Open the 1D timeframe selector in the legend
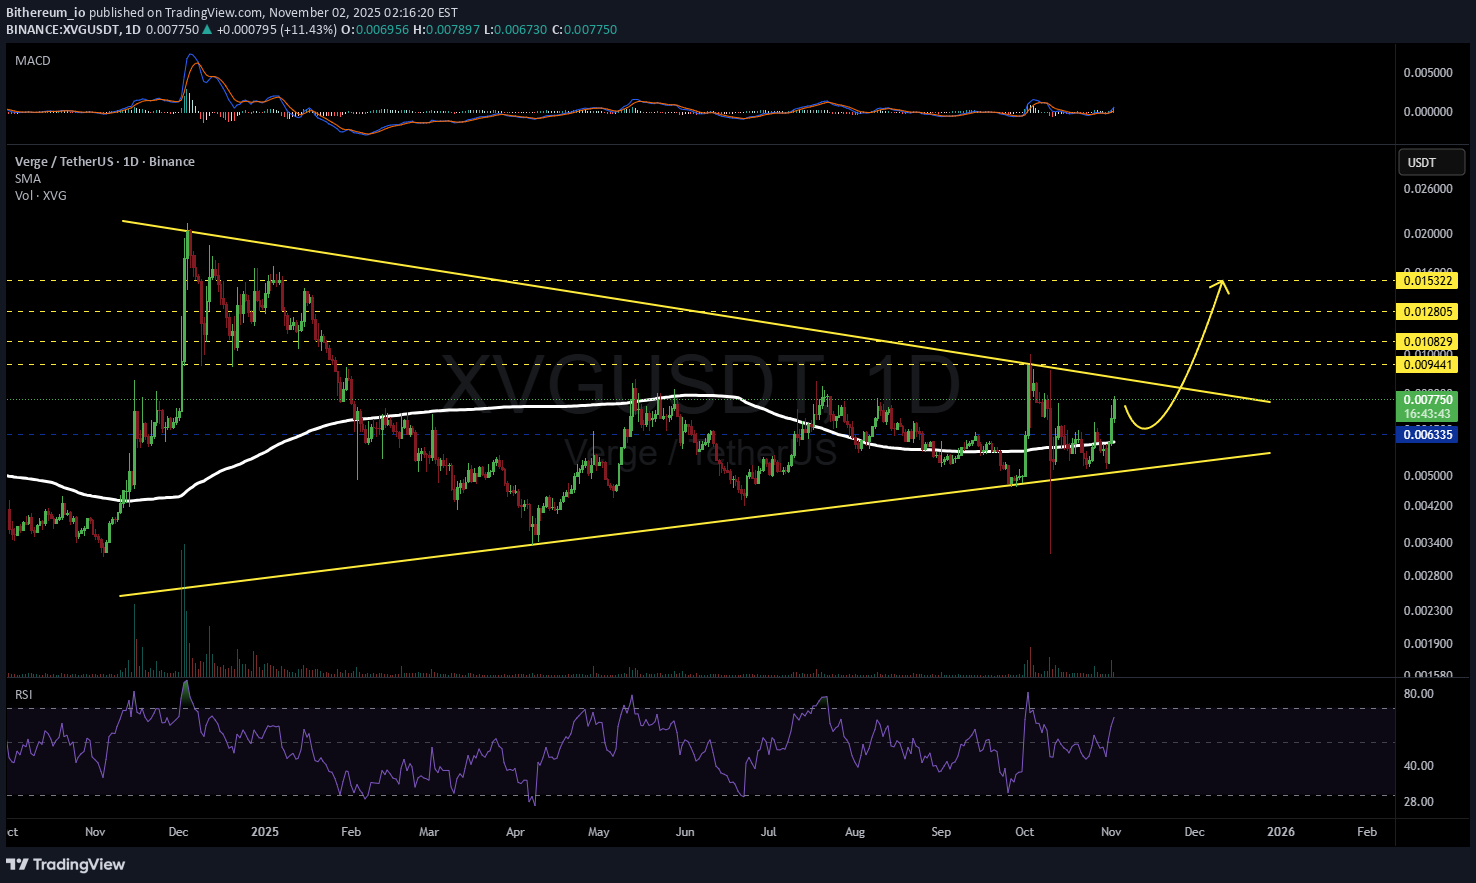 (131, 161)
